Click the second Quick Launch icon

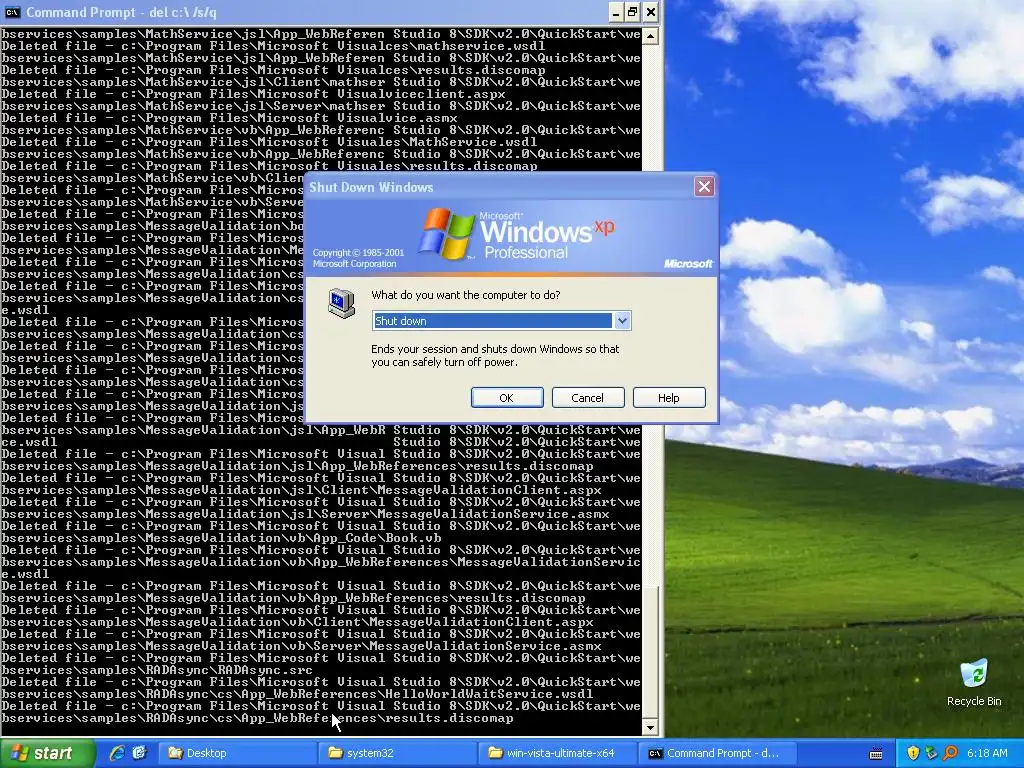coord(139,753)
